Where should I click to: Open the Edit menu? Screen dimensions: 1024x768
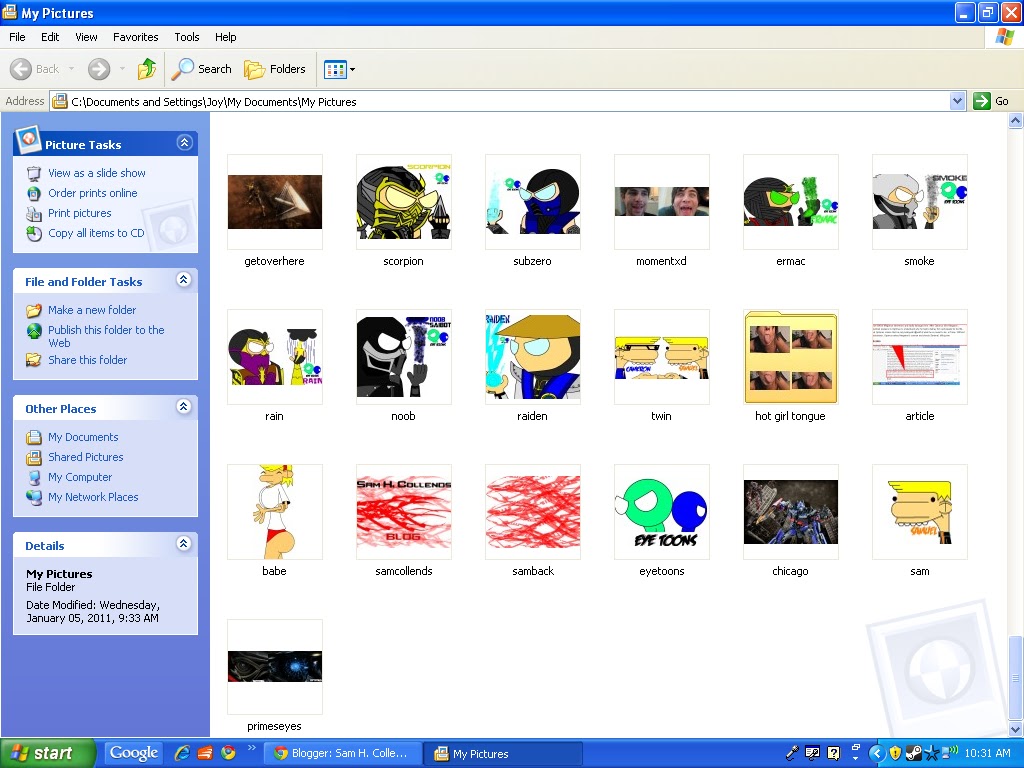click(x=50, y=37)
